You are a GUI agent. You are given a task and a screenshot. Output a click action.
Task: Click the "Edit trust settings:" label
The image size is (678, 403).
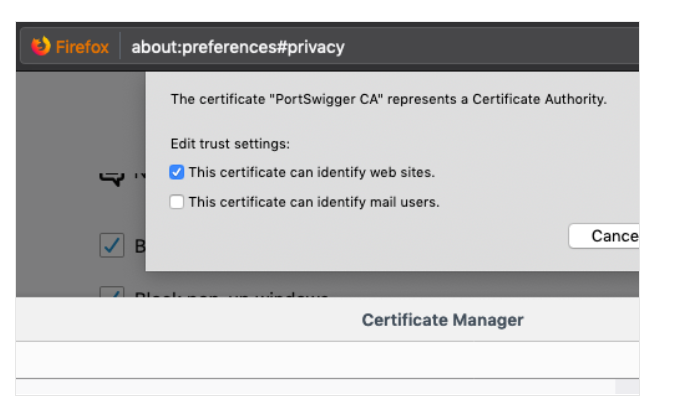[x=230, y=144]
